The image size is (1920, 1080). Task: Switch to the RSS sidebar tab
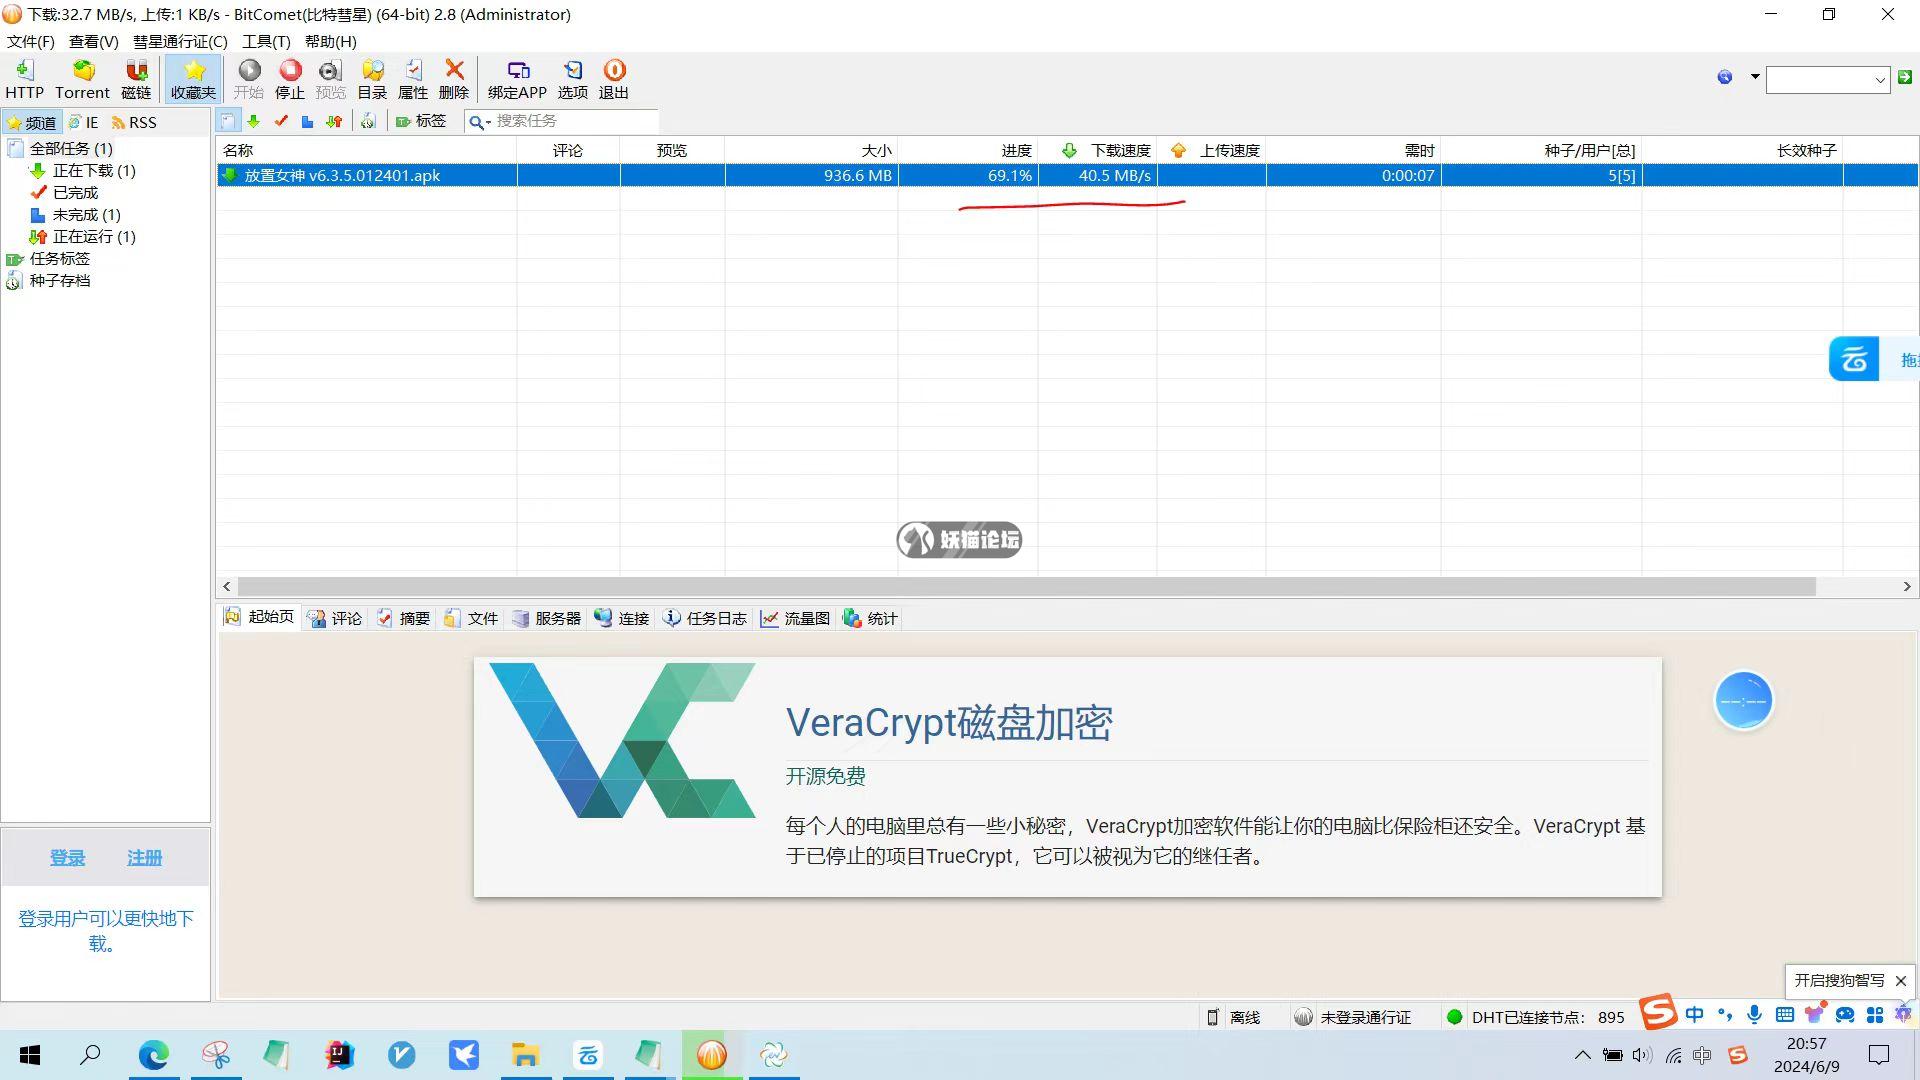[135, 122]
